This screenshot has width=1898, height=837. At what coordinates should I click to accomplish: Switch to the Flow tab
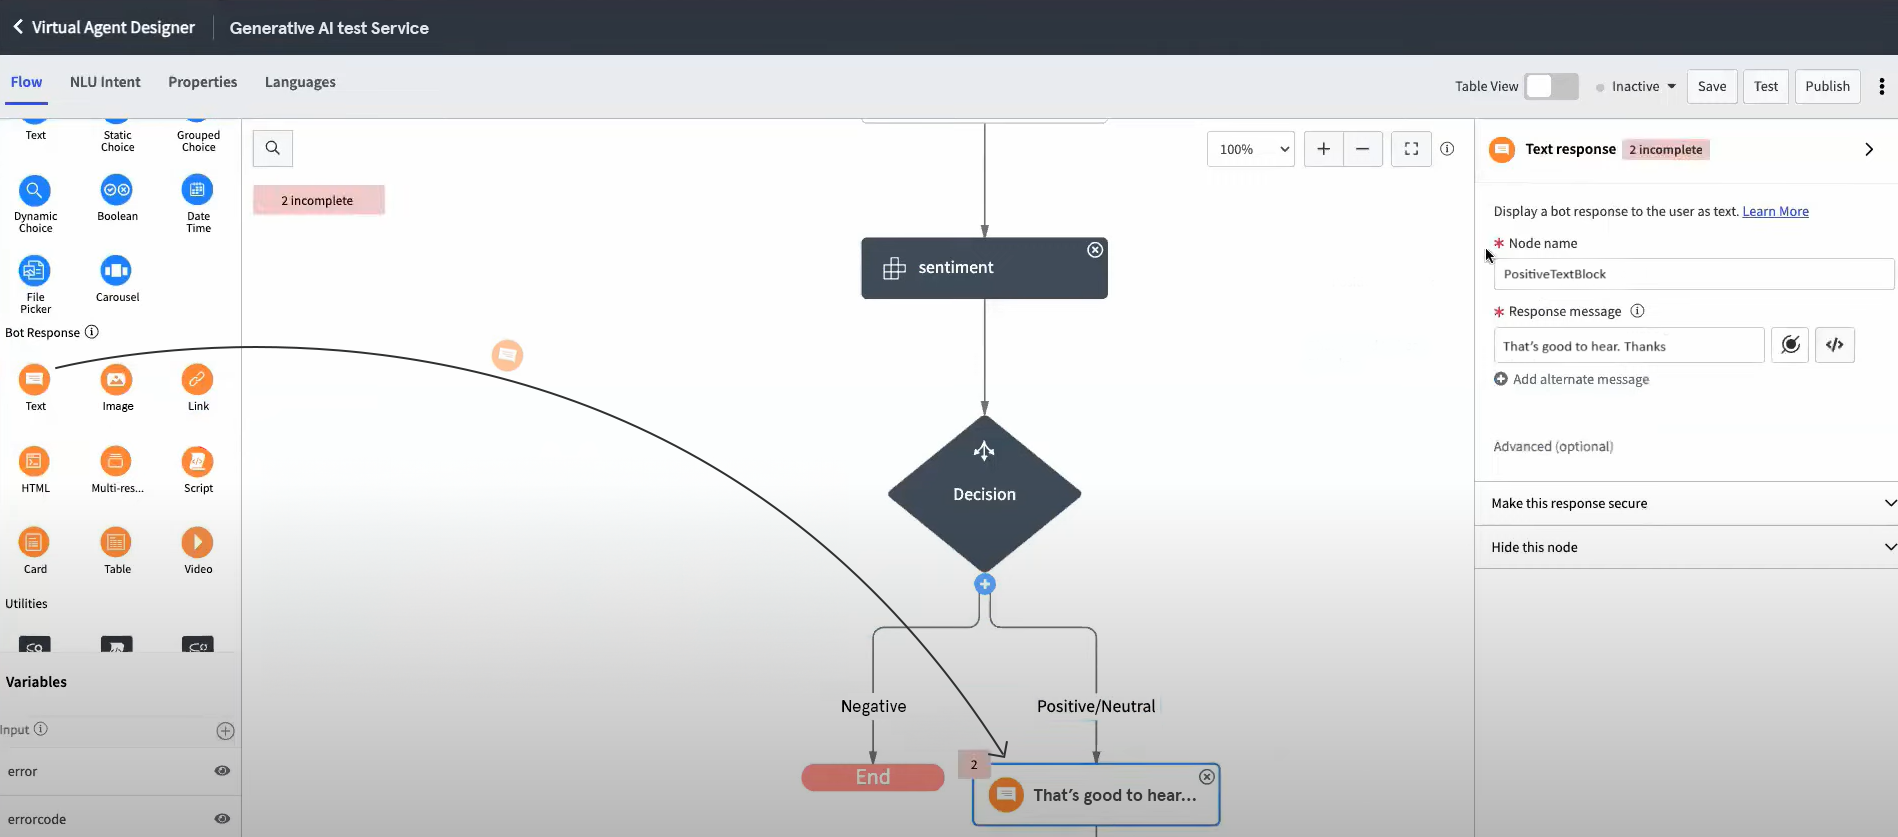[x=26, y=82]
